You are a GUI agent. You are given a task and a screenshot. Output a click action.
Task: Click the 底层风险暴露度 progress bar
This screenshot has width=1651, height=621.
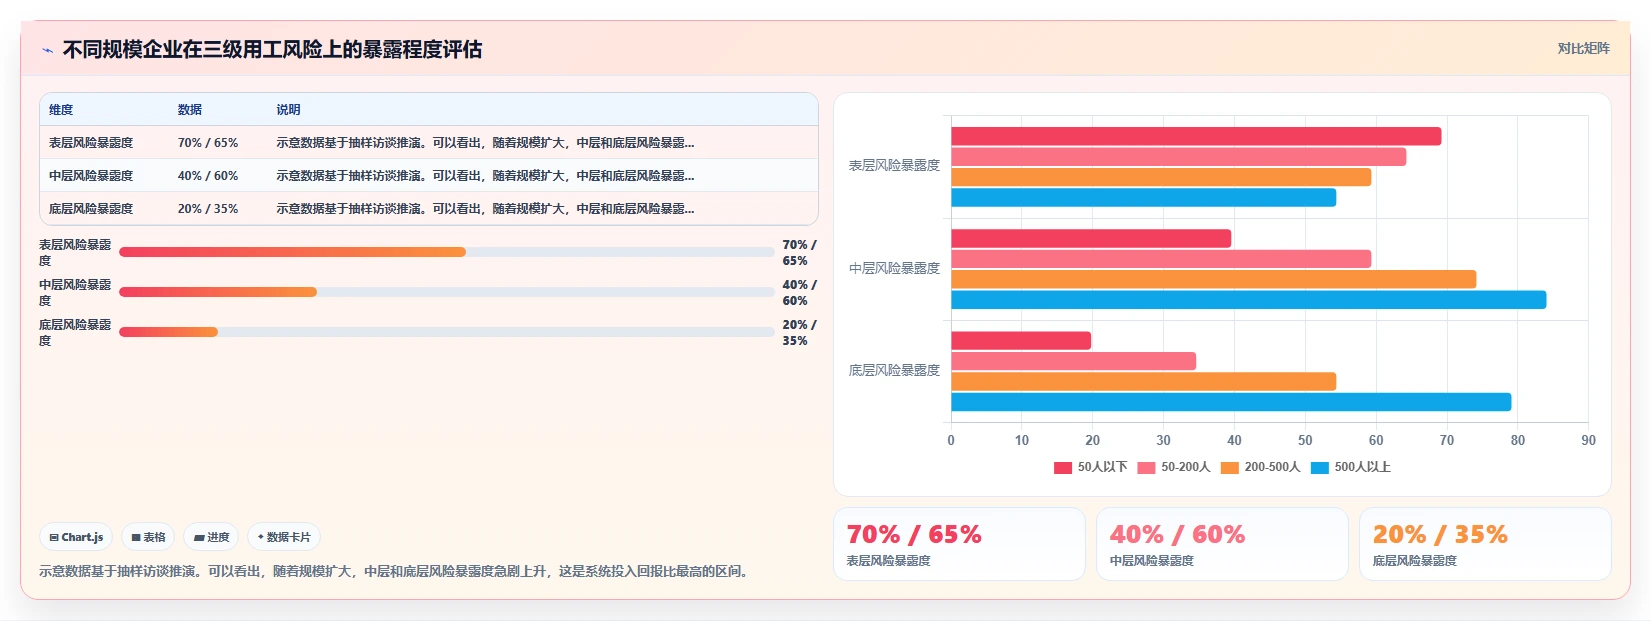coord(447,332)
